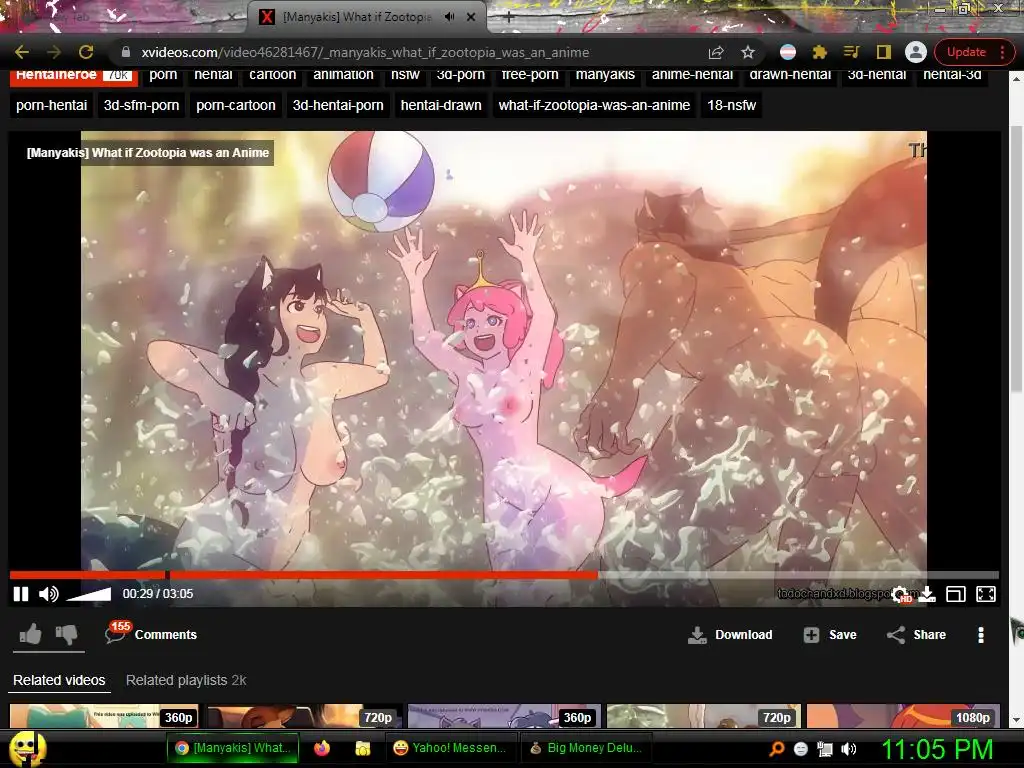Switch to Big Money Deluxe taskbar item
The height and width of the screenshot is (768, 1024).
(x=585, y=748)
